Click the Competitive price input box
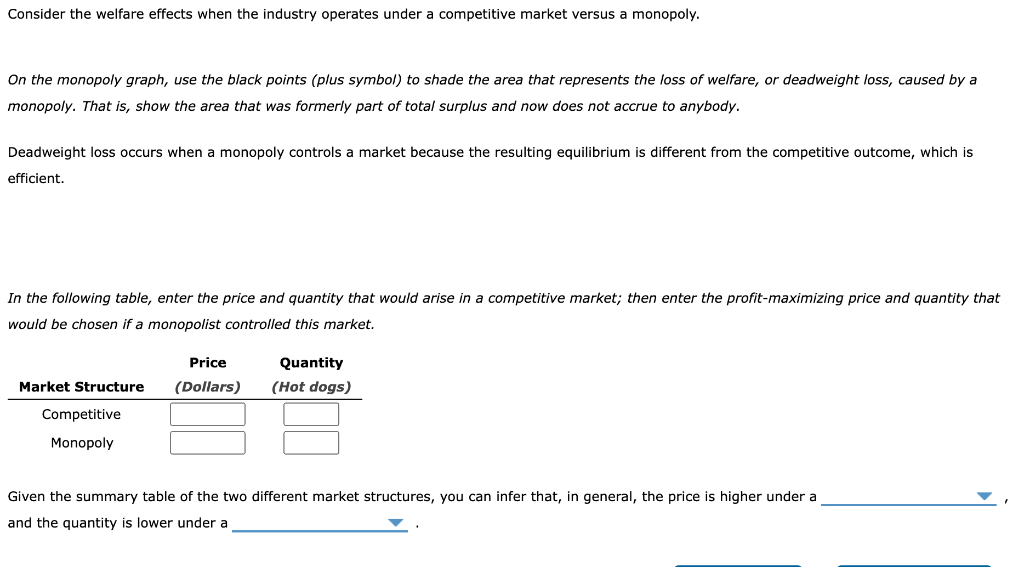Screen dimensions: 1024x567 point(208,414)
